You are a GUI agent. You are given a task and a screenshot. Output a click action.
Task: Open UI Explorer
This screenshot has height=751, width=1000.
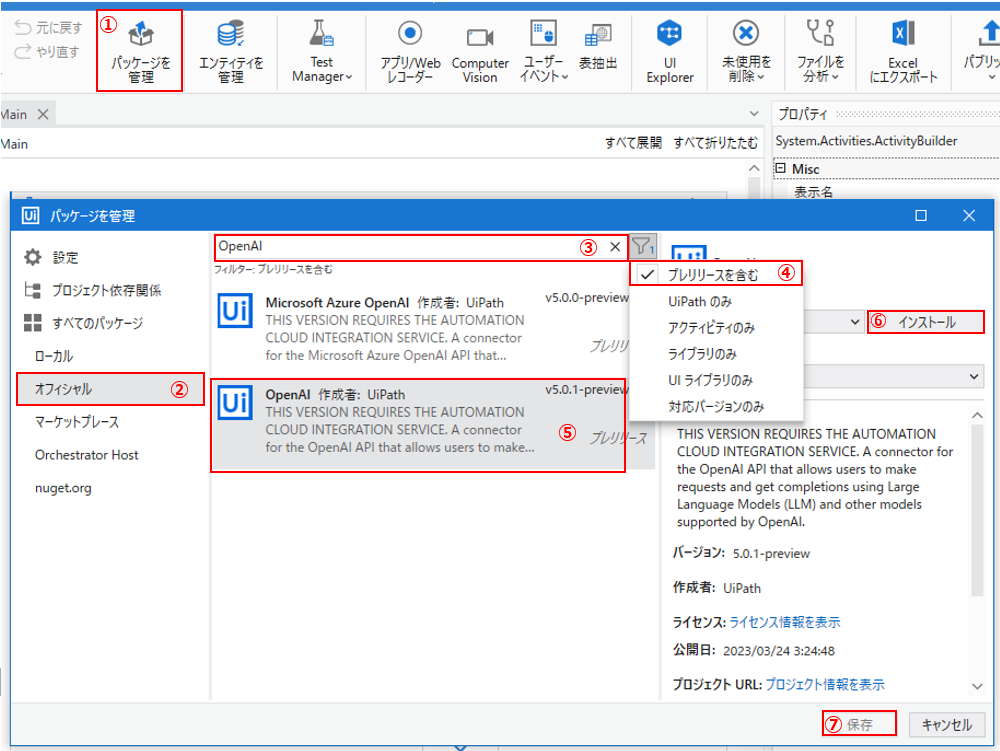coord(670,51)
